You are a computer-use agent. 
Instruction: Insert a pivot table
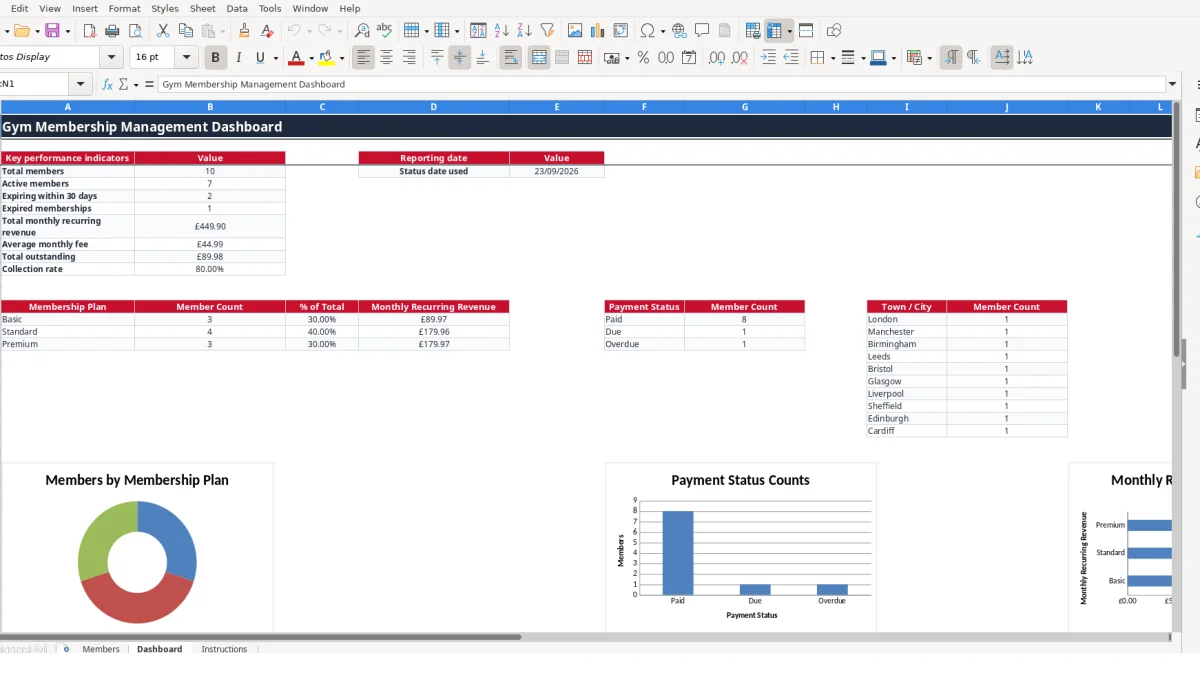621,31
